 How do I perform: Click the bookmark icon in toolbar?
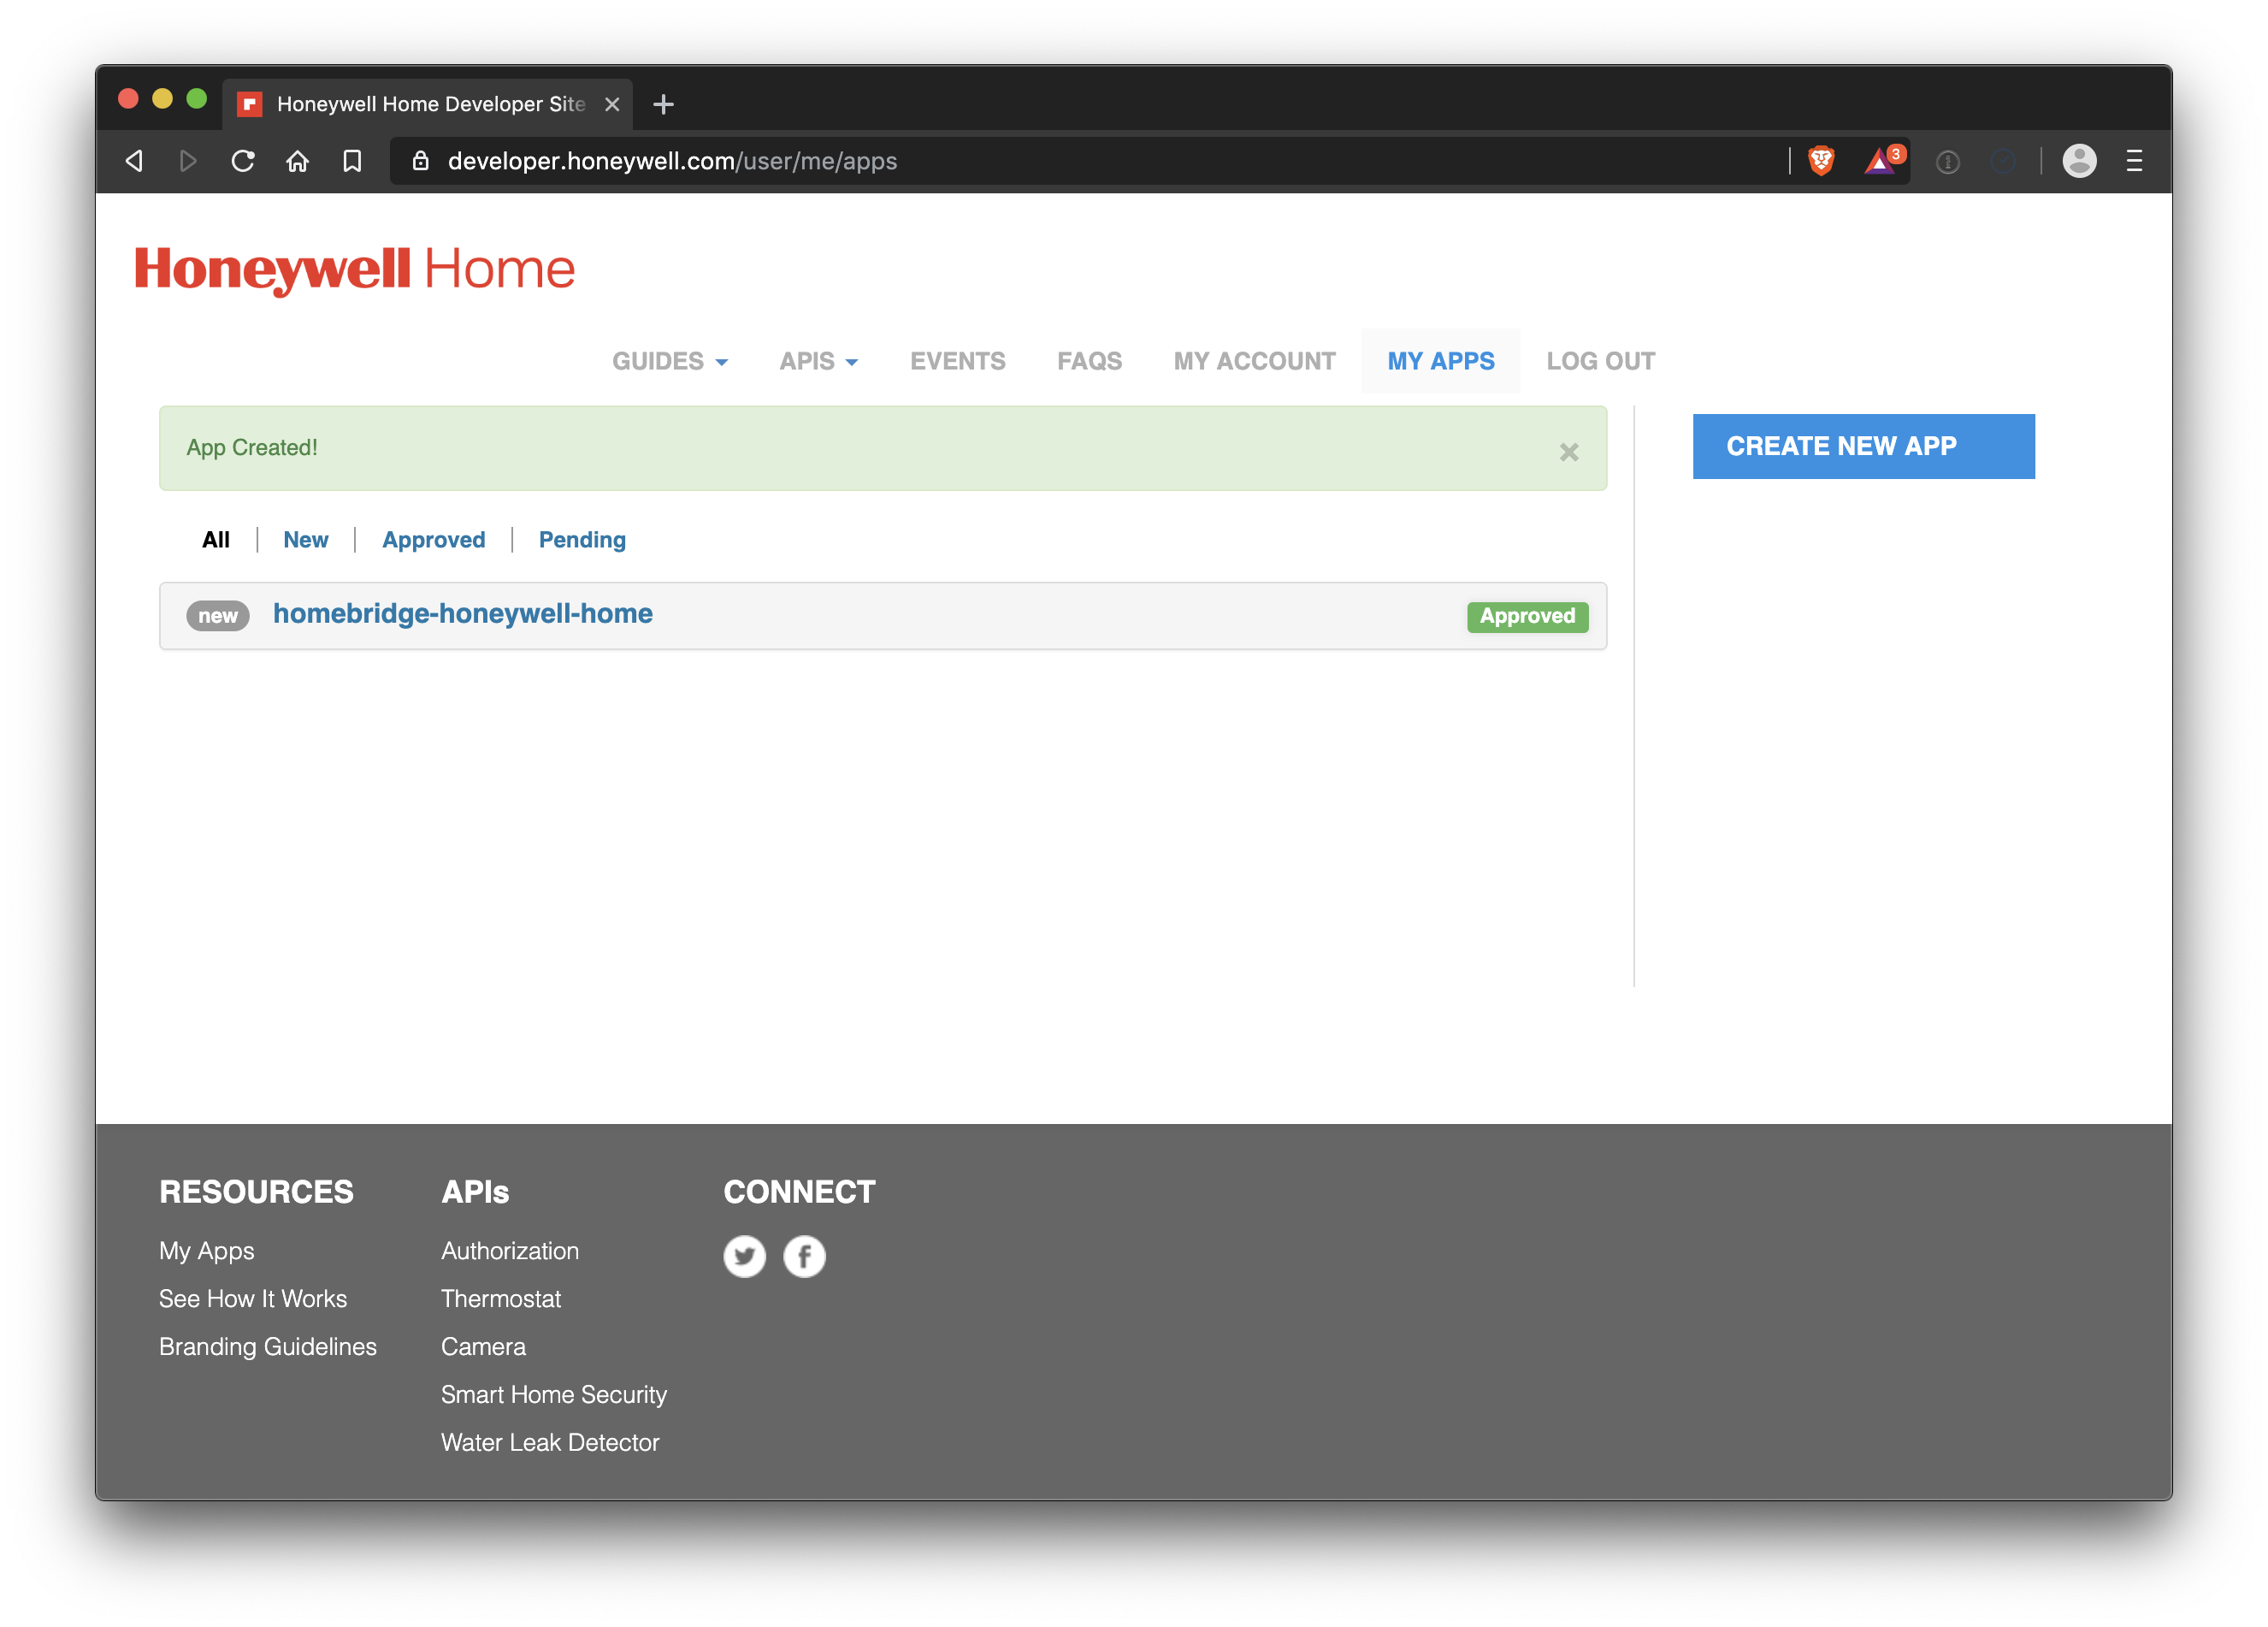(x=352, y=161)
